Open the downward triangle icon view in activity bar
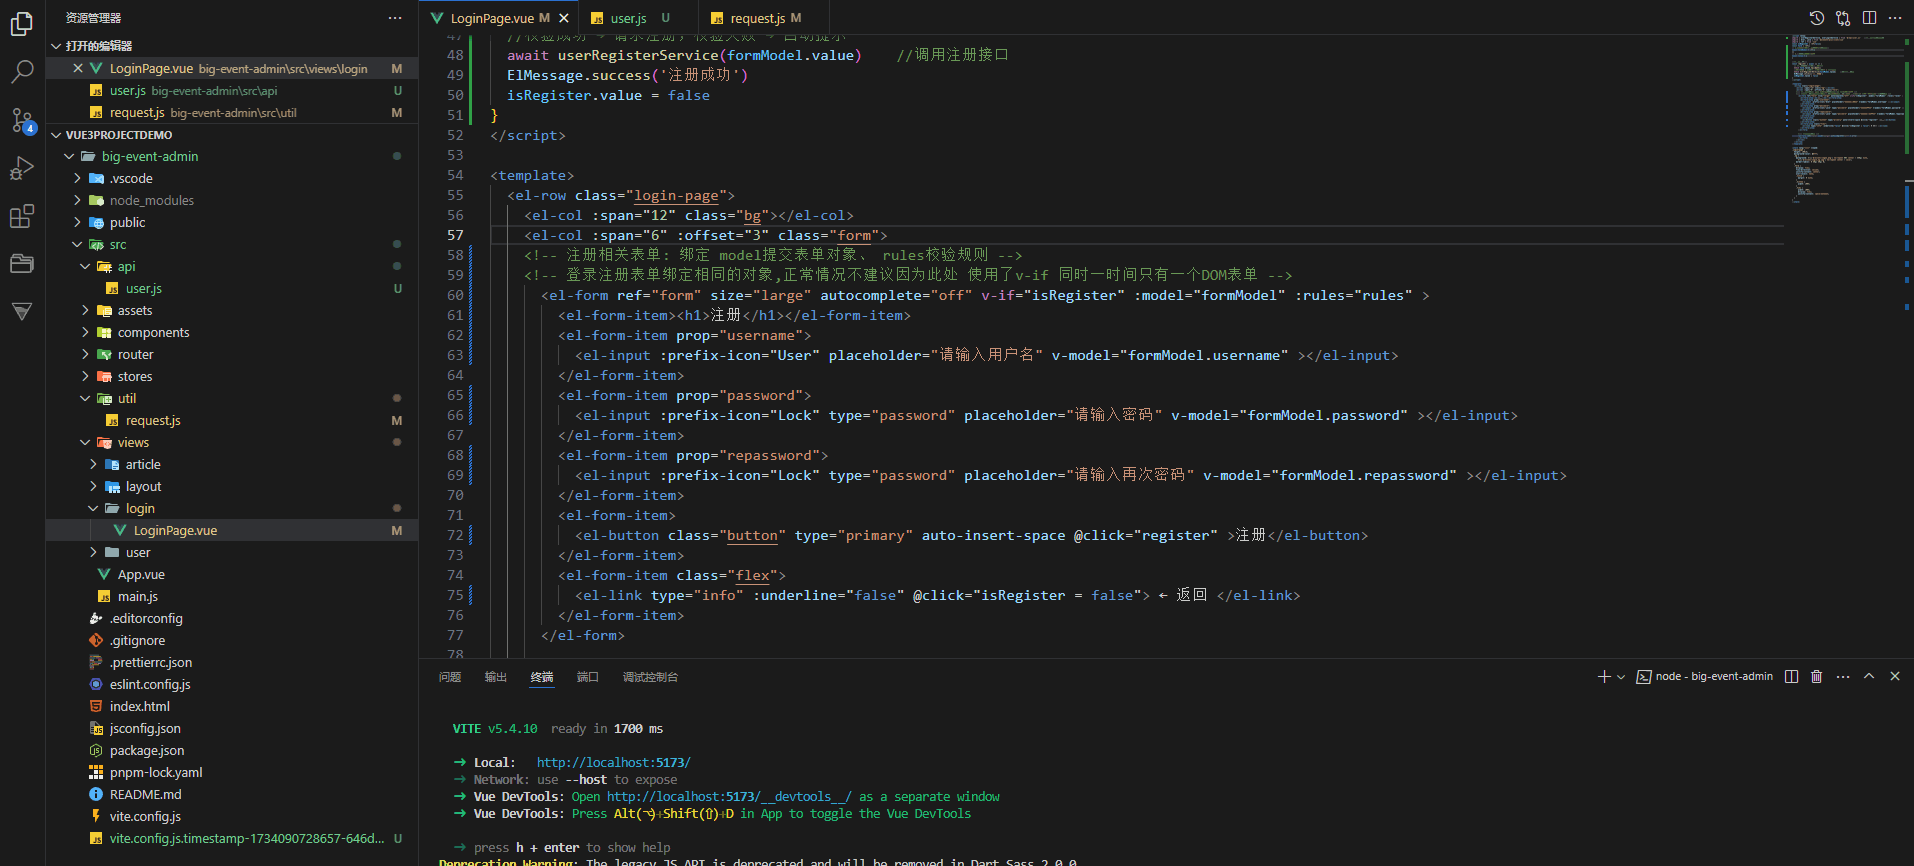 tap(22, 312)
